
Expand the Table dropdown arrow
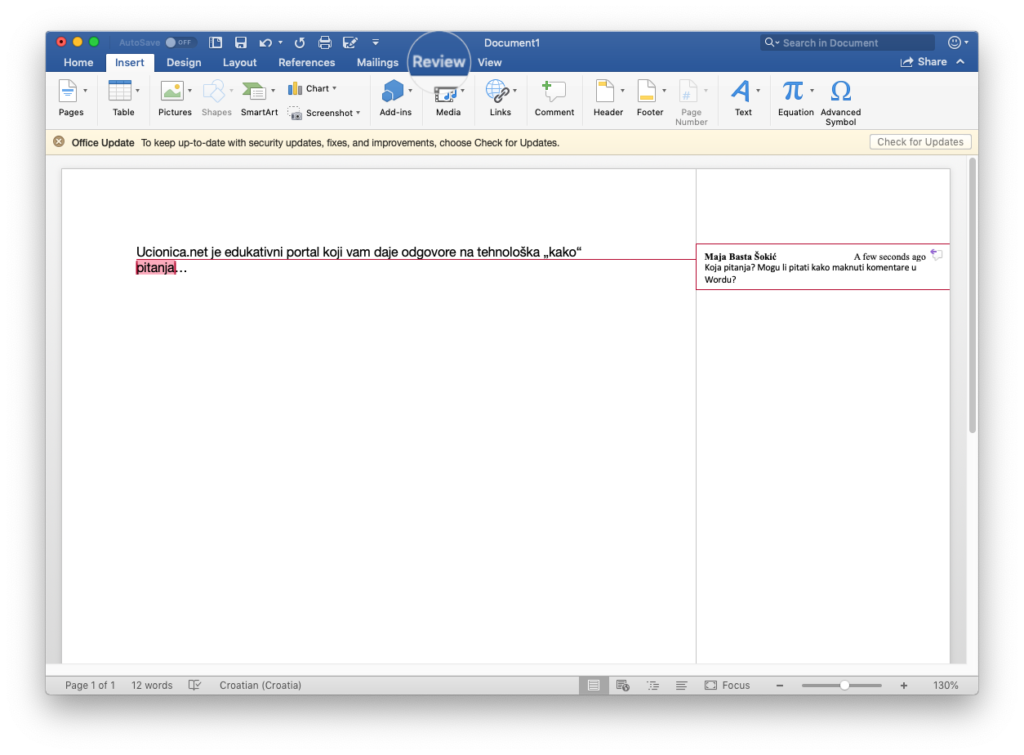pyautogui.click(x=137, y=91)
